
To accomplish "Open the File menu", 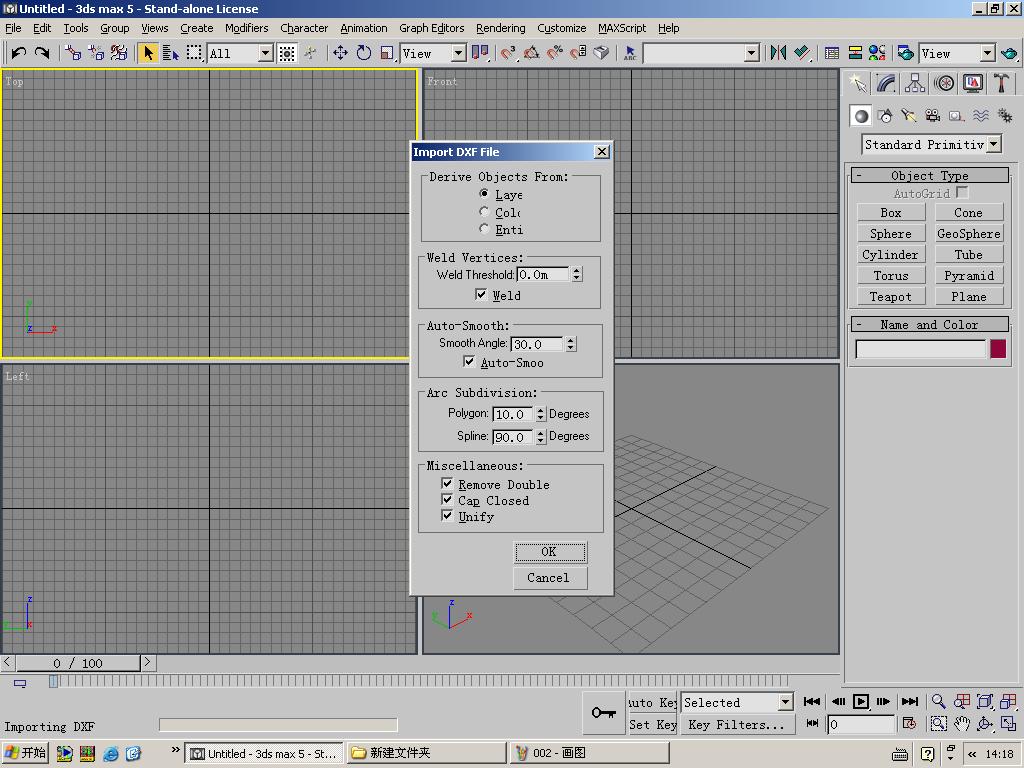I will (x=13, y=28).
